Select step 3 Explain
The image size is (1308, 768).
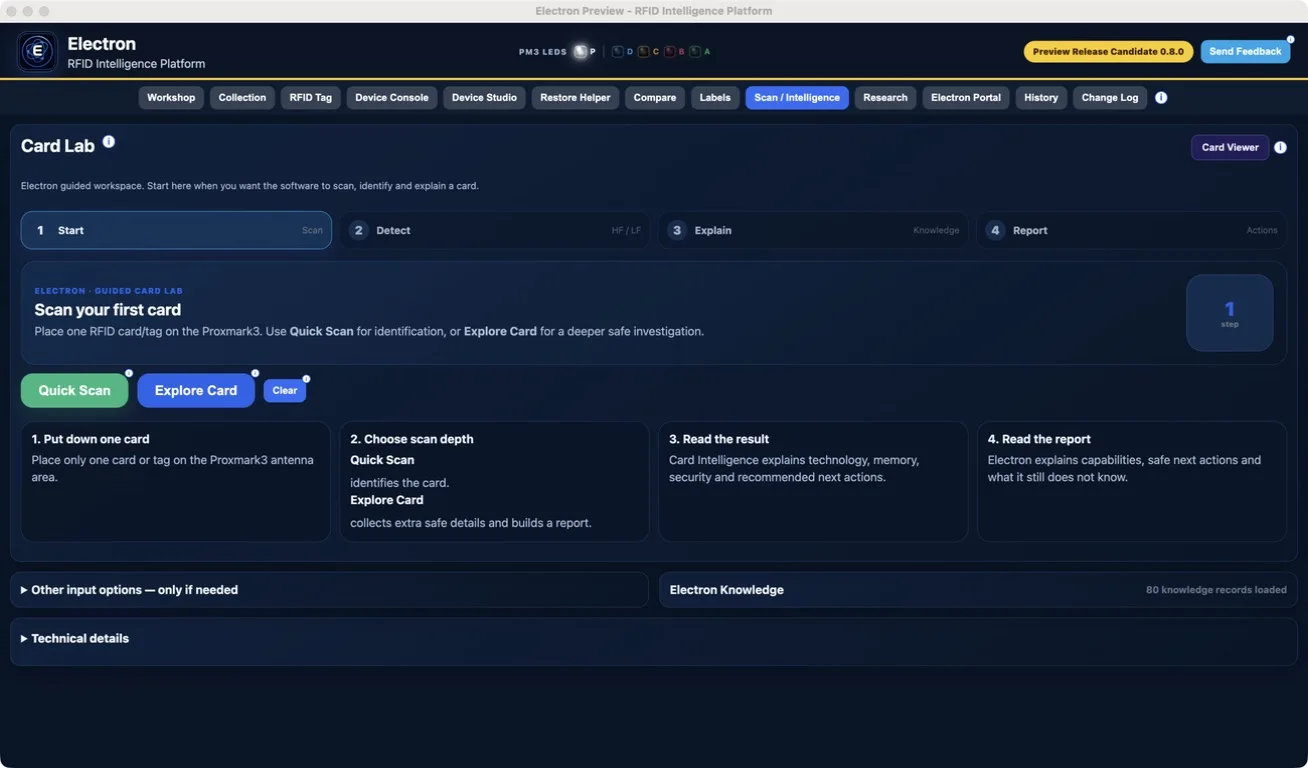coord(813,230)
